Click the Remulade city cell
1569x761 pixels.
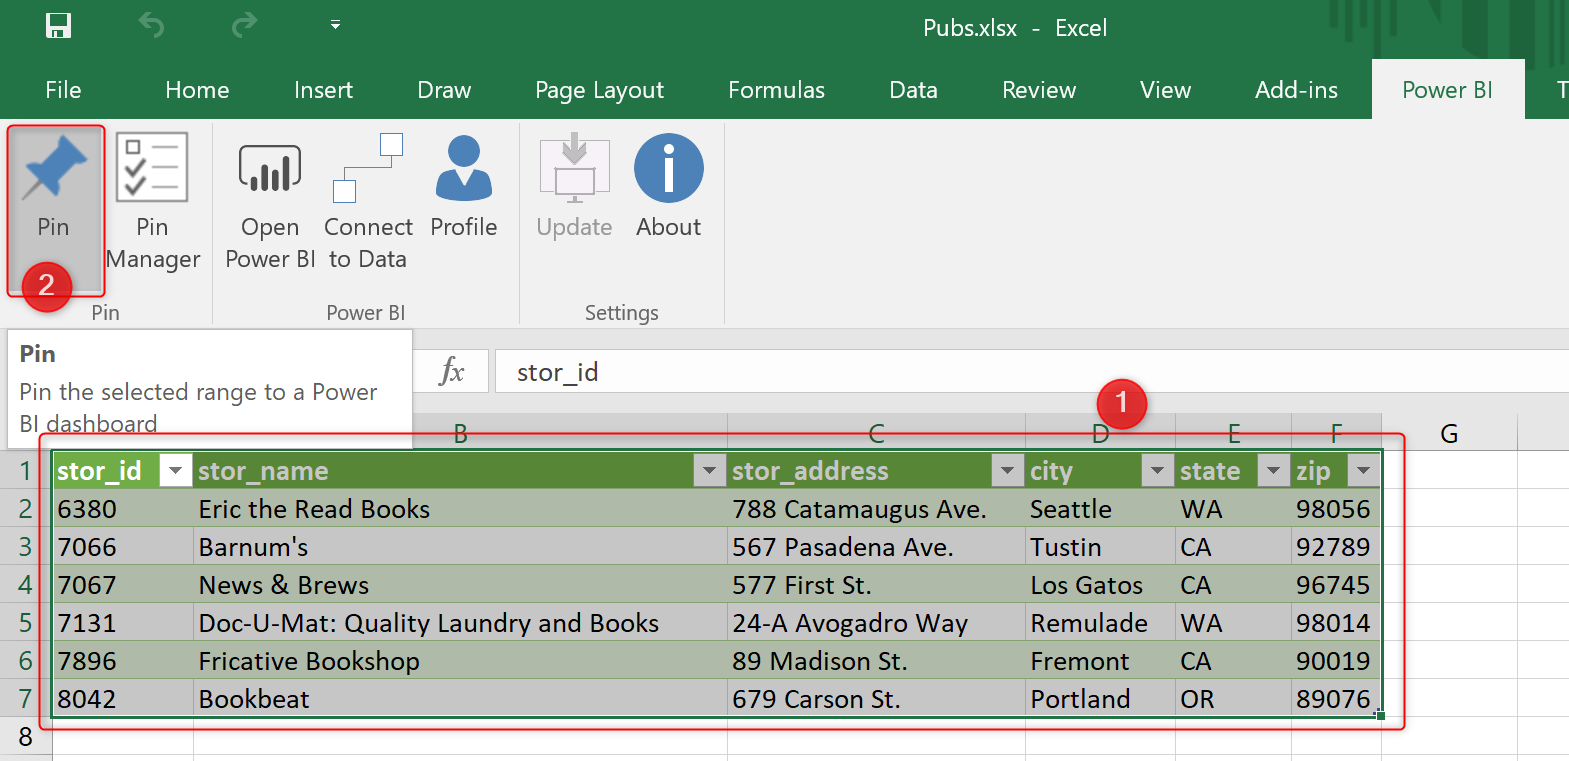tap(1100, 622)
